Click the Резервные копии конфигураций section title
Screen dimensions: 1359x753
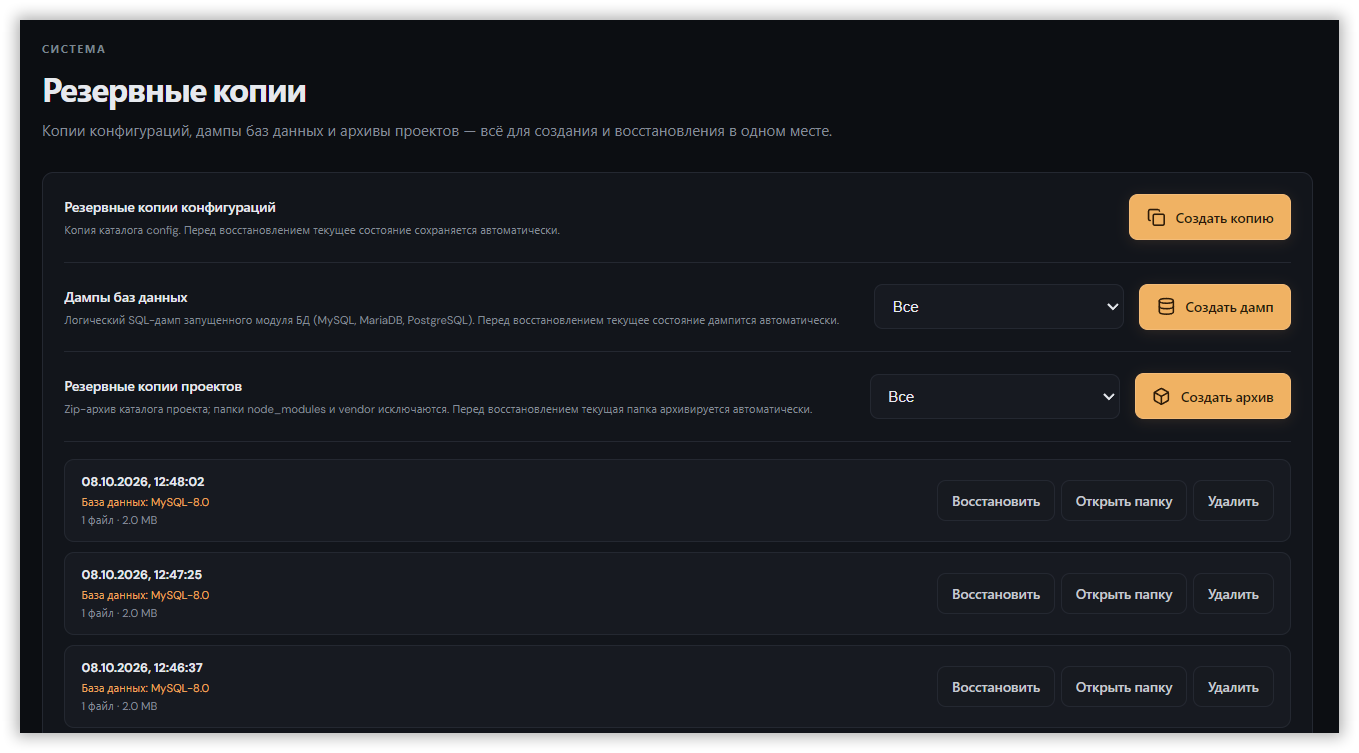[x=170, y=208]
